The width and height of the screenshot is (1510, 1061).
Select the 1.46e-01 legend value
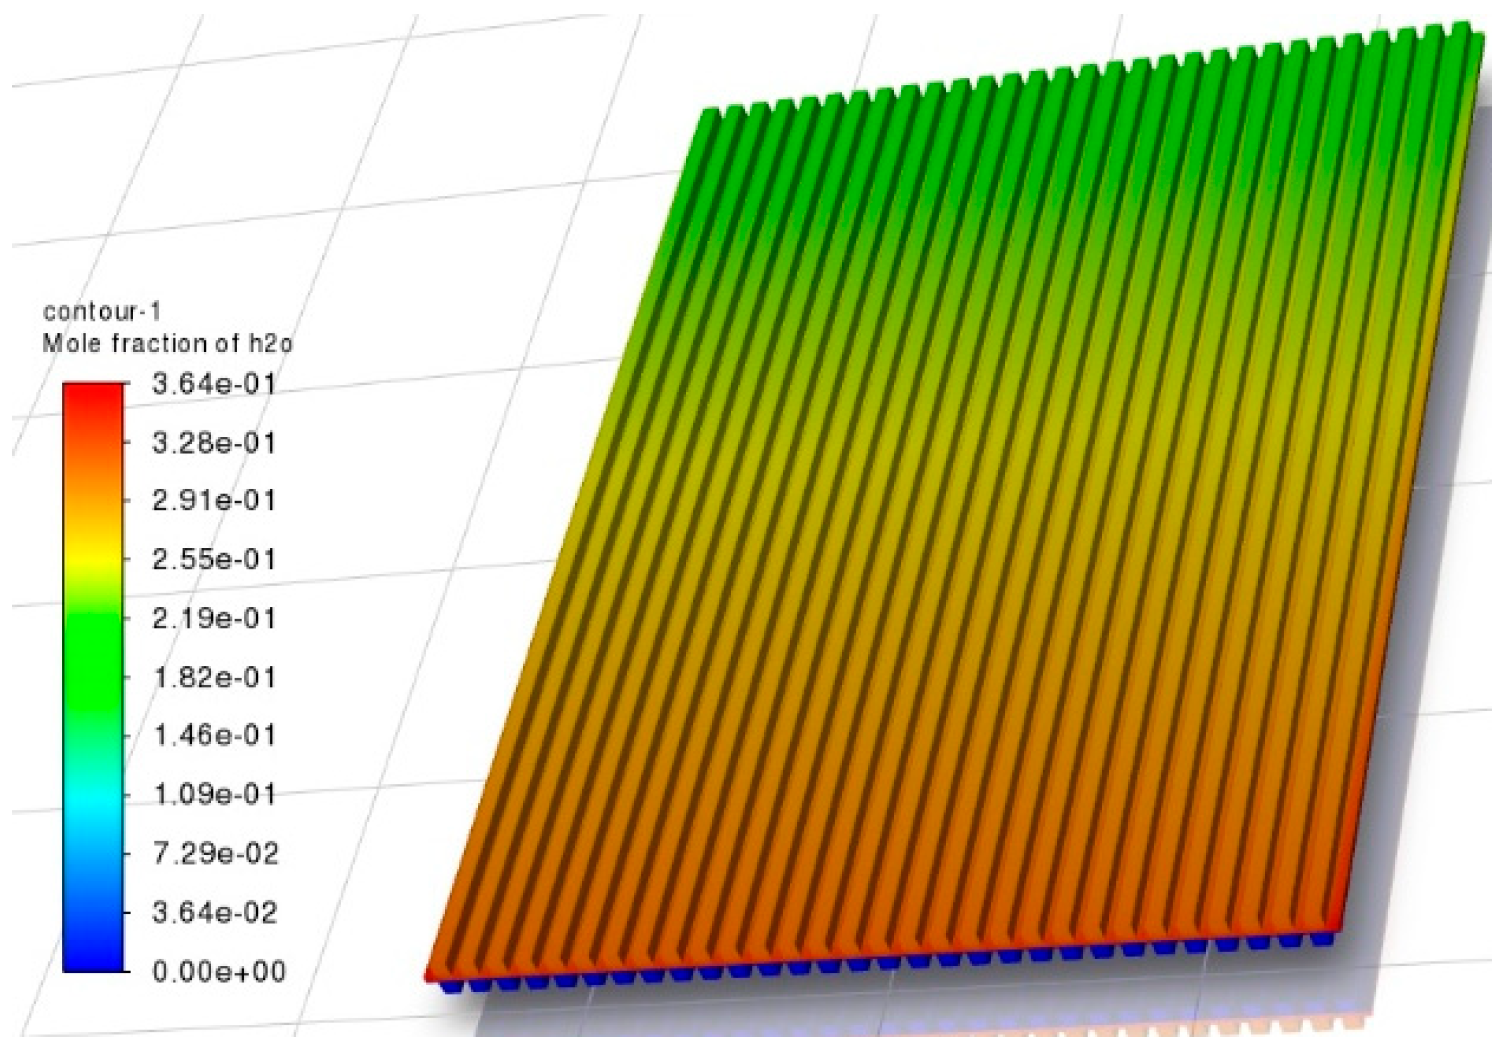pyautogui.click(x=213, y=736)
